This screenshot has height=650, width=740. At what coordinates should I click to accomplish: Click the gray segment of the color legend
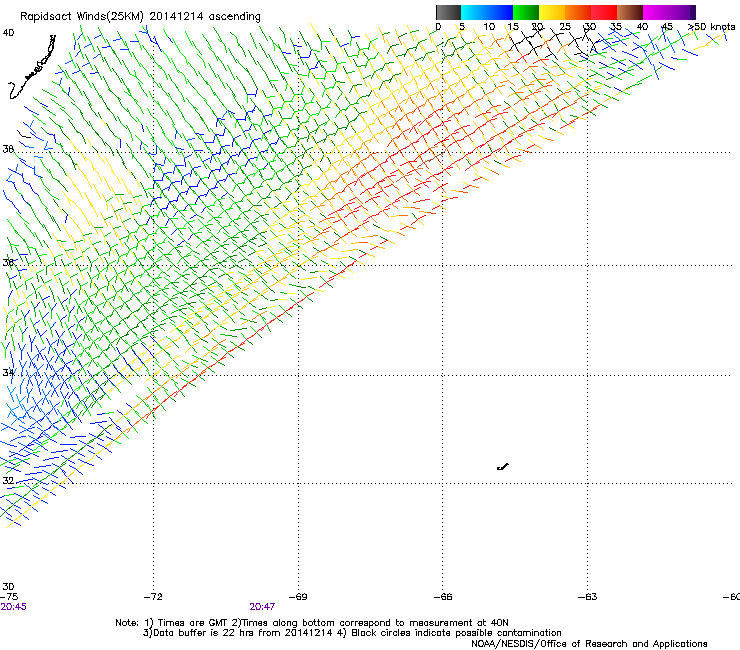point(448,12)
